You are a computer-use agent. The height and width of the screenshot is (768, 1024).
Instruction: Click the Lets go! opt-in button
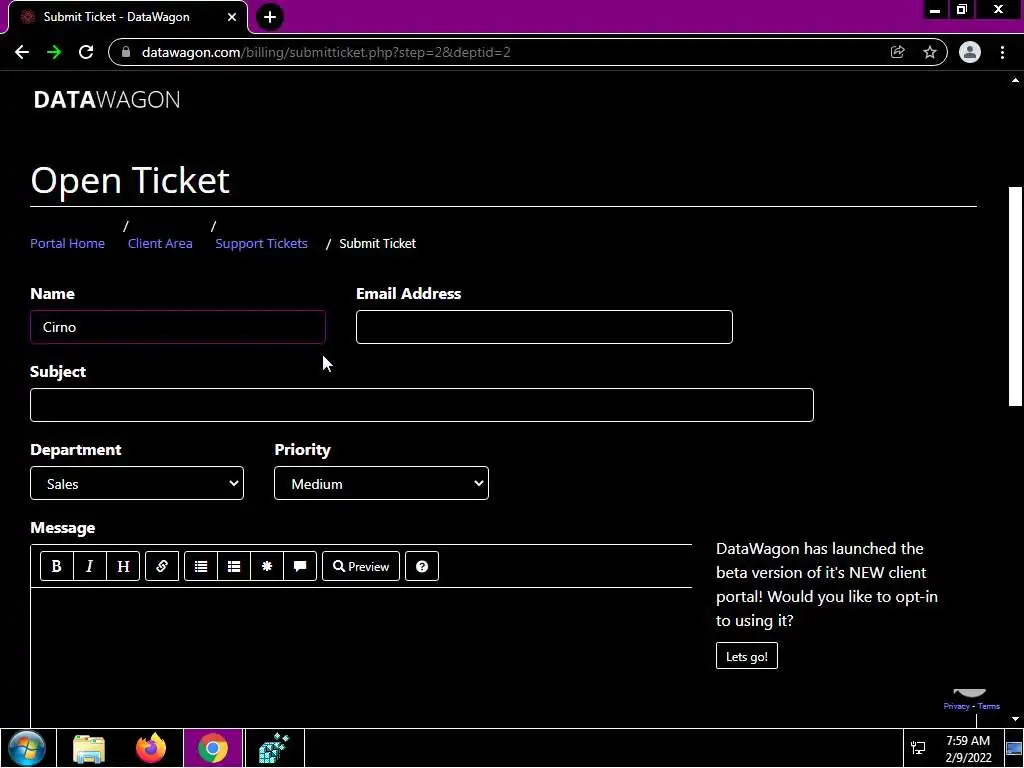point(746,656)
